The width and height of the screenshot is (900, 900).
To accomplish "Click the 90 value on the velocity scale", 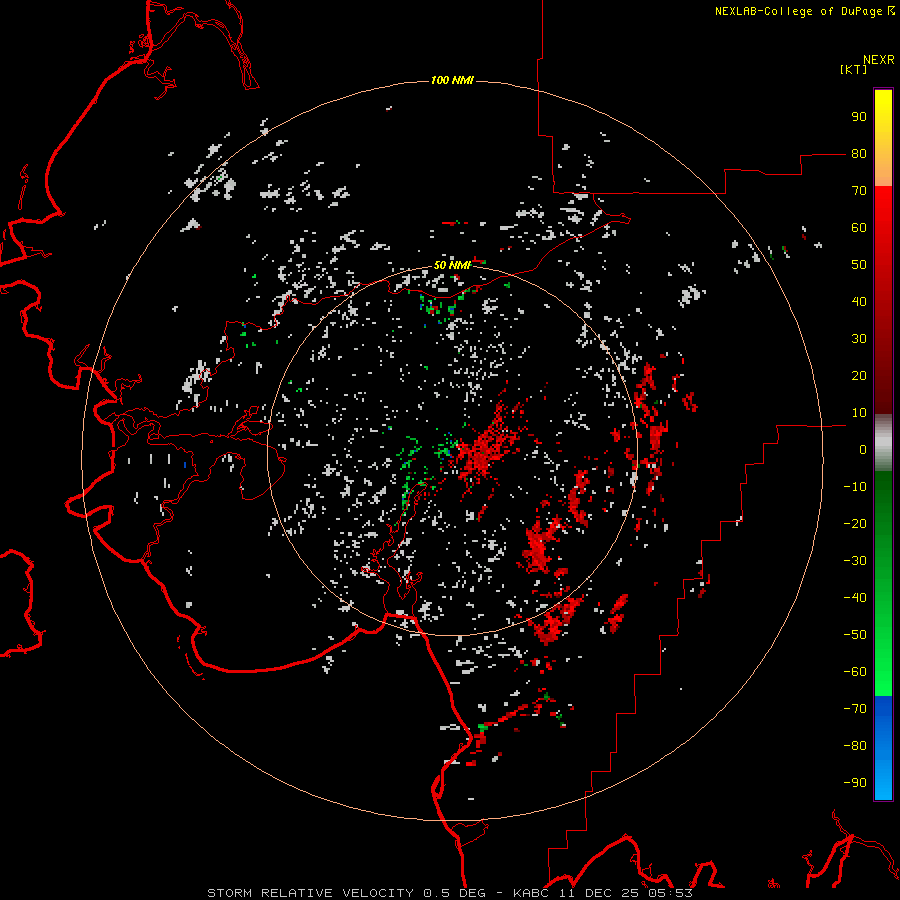I will [x=859, y=117].
